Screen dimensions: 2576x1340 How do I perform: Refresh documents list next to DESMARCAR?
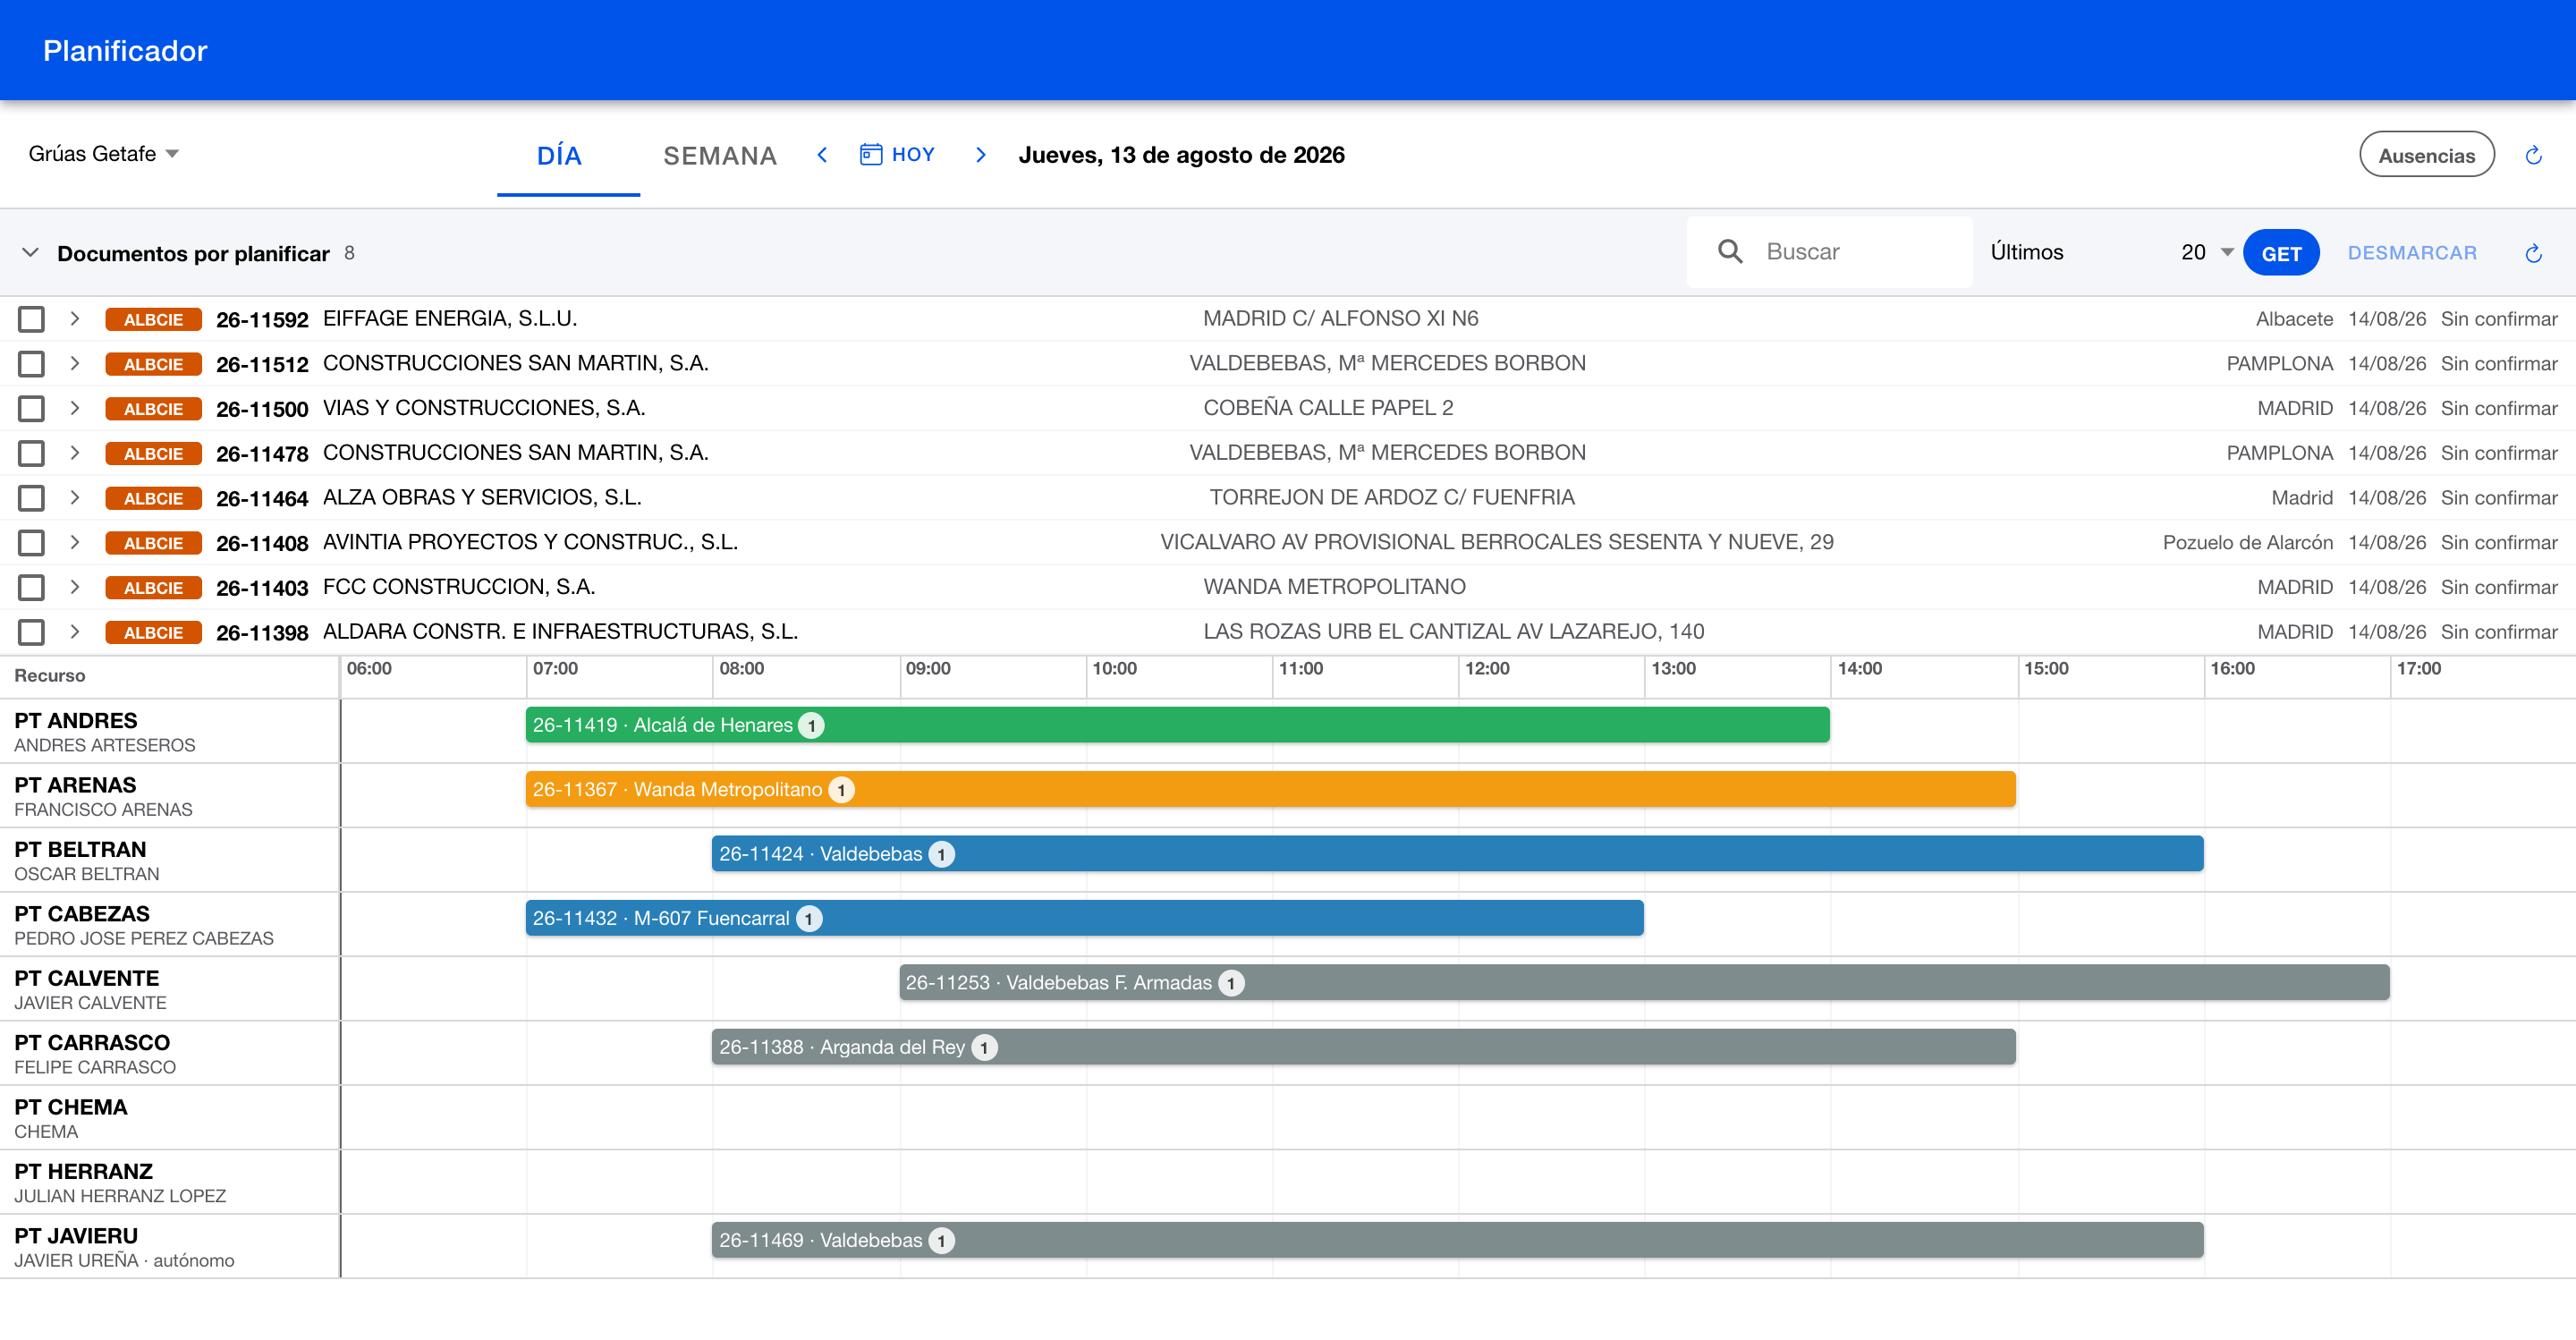(2532, 253)
